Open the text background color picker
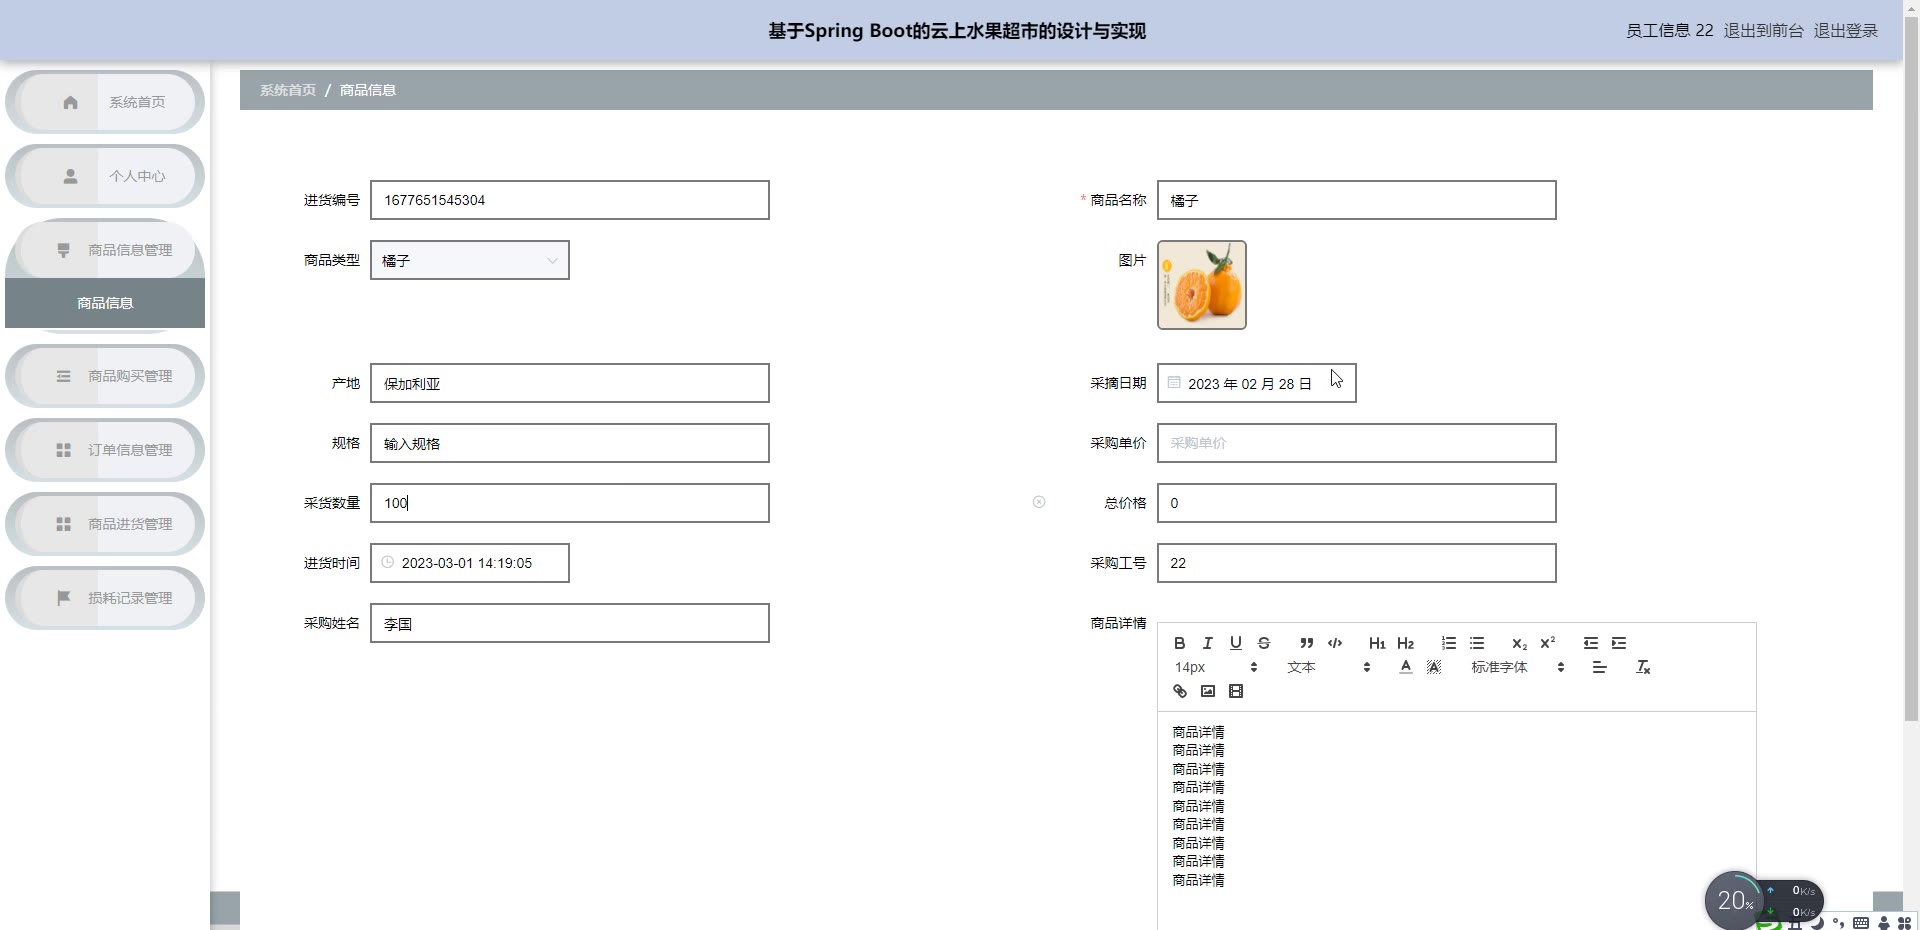This screenshot has width=1920, height=930. 1433,667
